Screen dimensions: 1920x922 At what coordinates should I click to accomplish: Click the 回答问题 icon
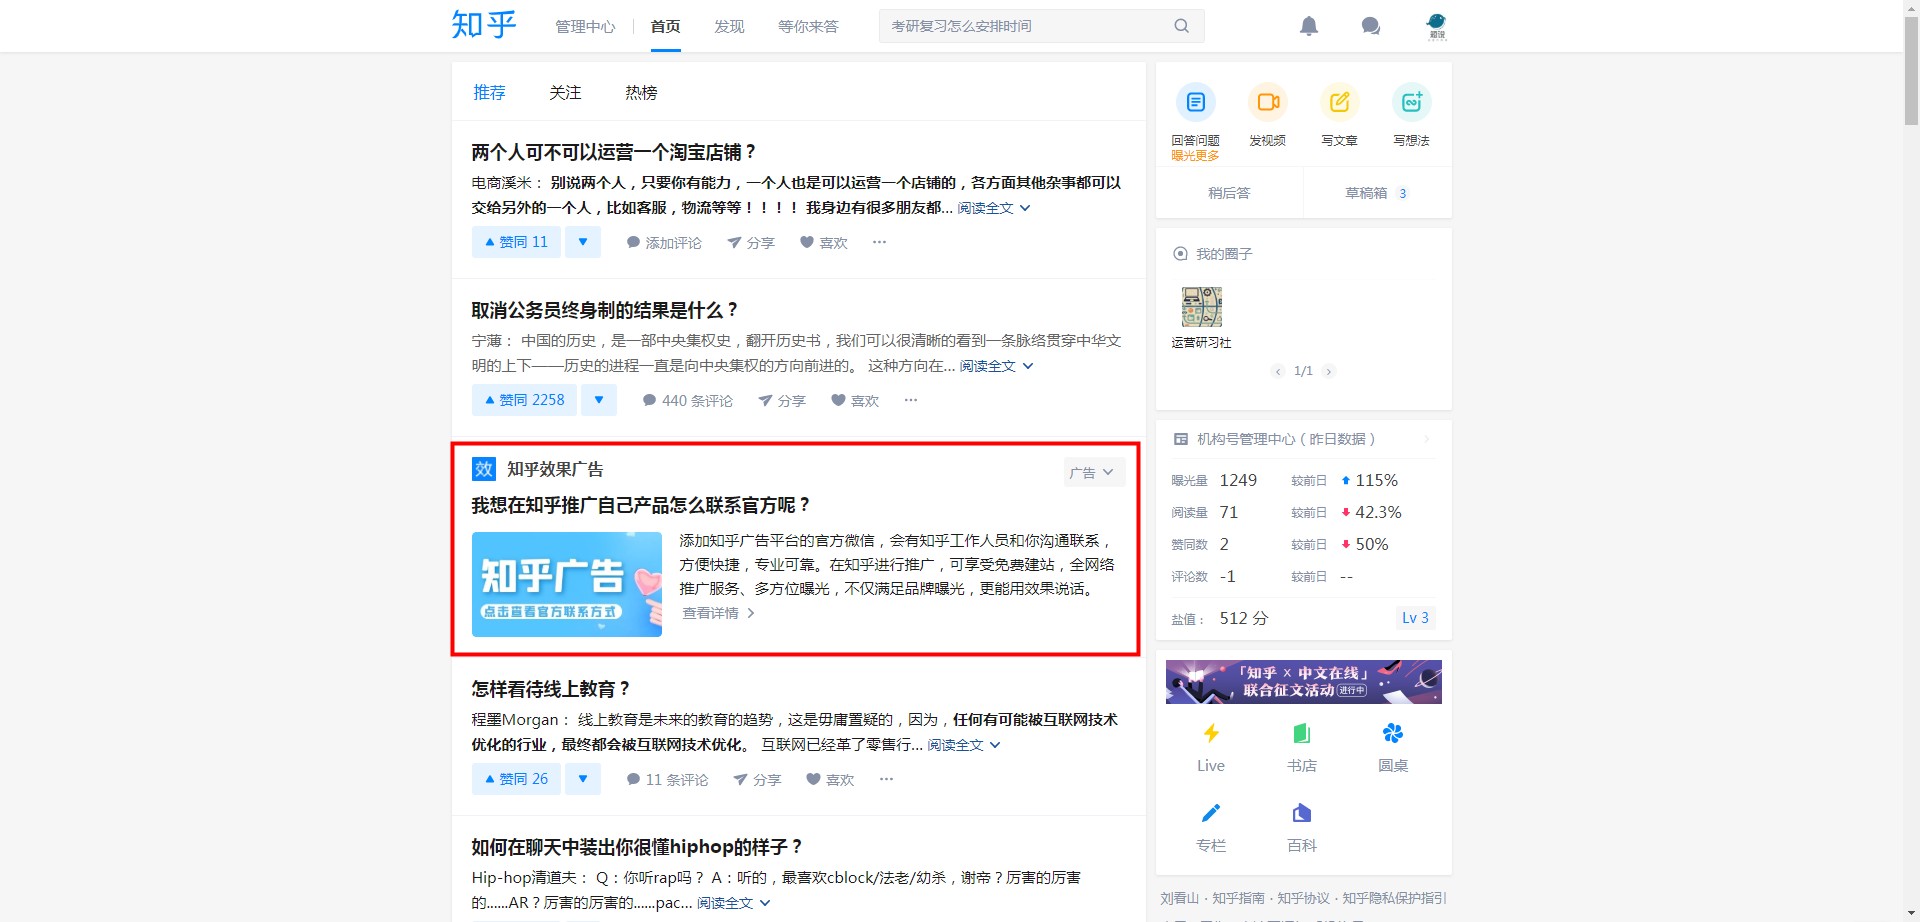1196,102
